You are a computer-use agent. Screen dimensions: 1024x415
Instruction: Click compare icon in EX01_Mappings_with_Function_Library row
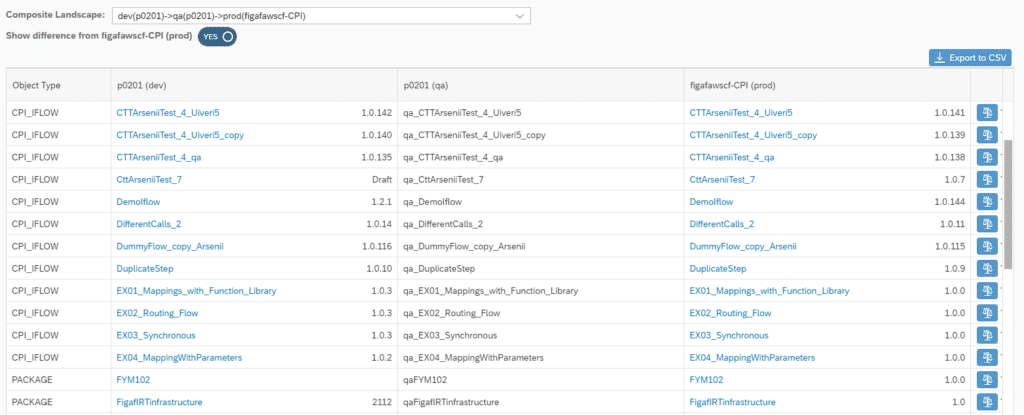pyautogui.click(x=987, y=291)
